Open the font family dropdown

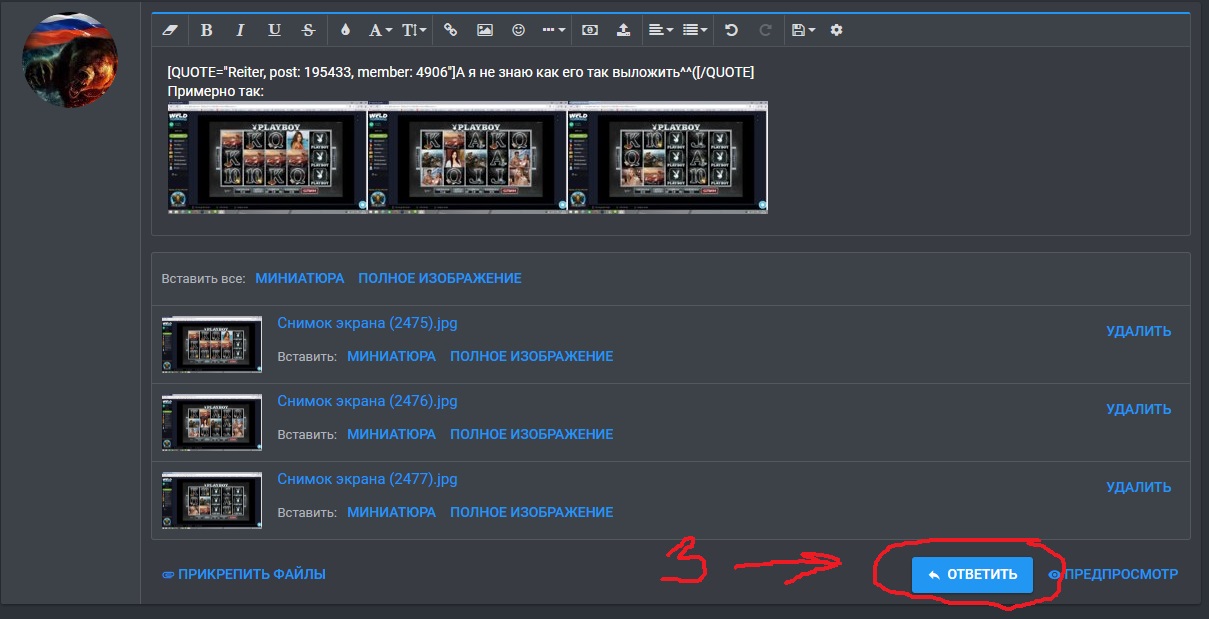click(x=380, y=30)
